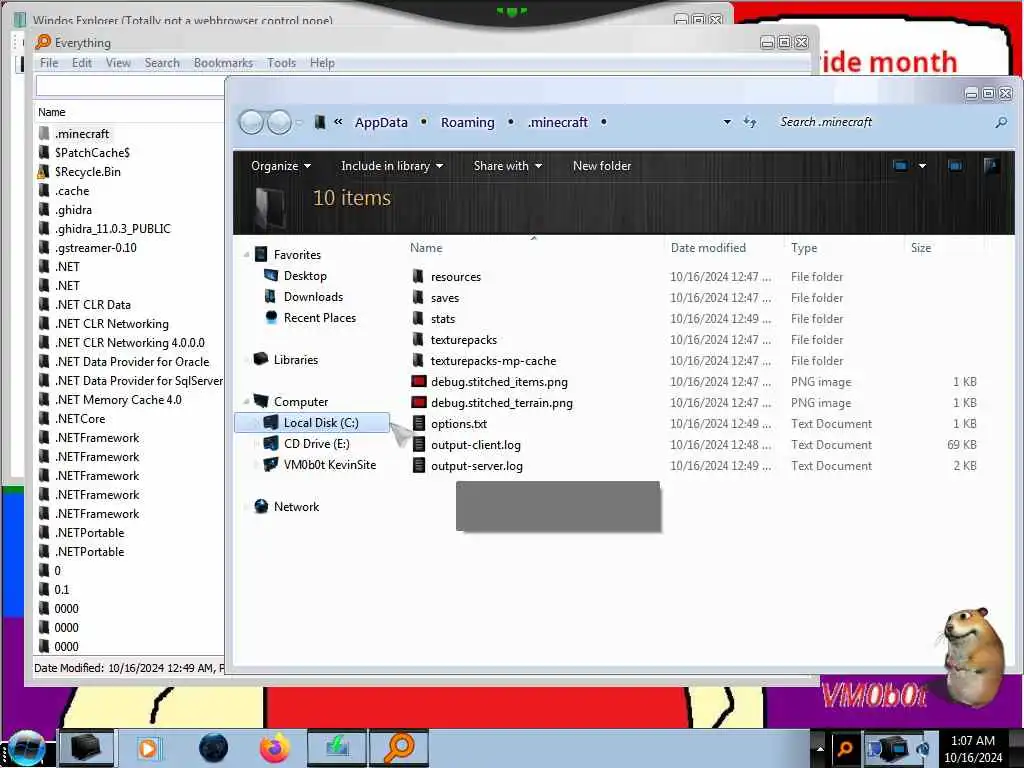Select output-server.log file

(477, 466)
